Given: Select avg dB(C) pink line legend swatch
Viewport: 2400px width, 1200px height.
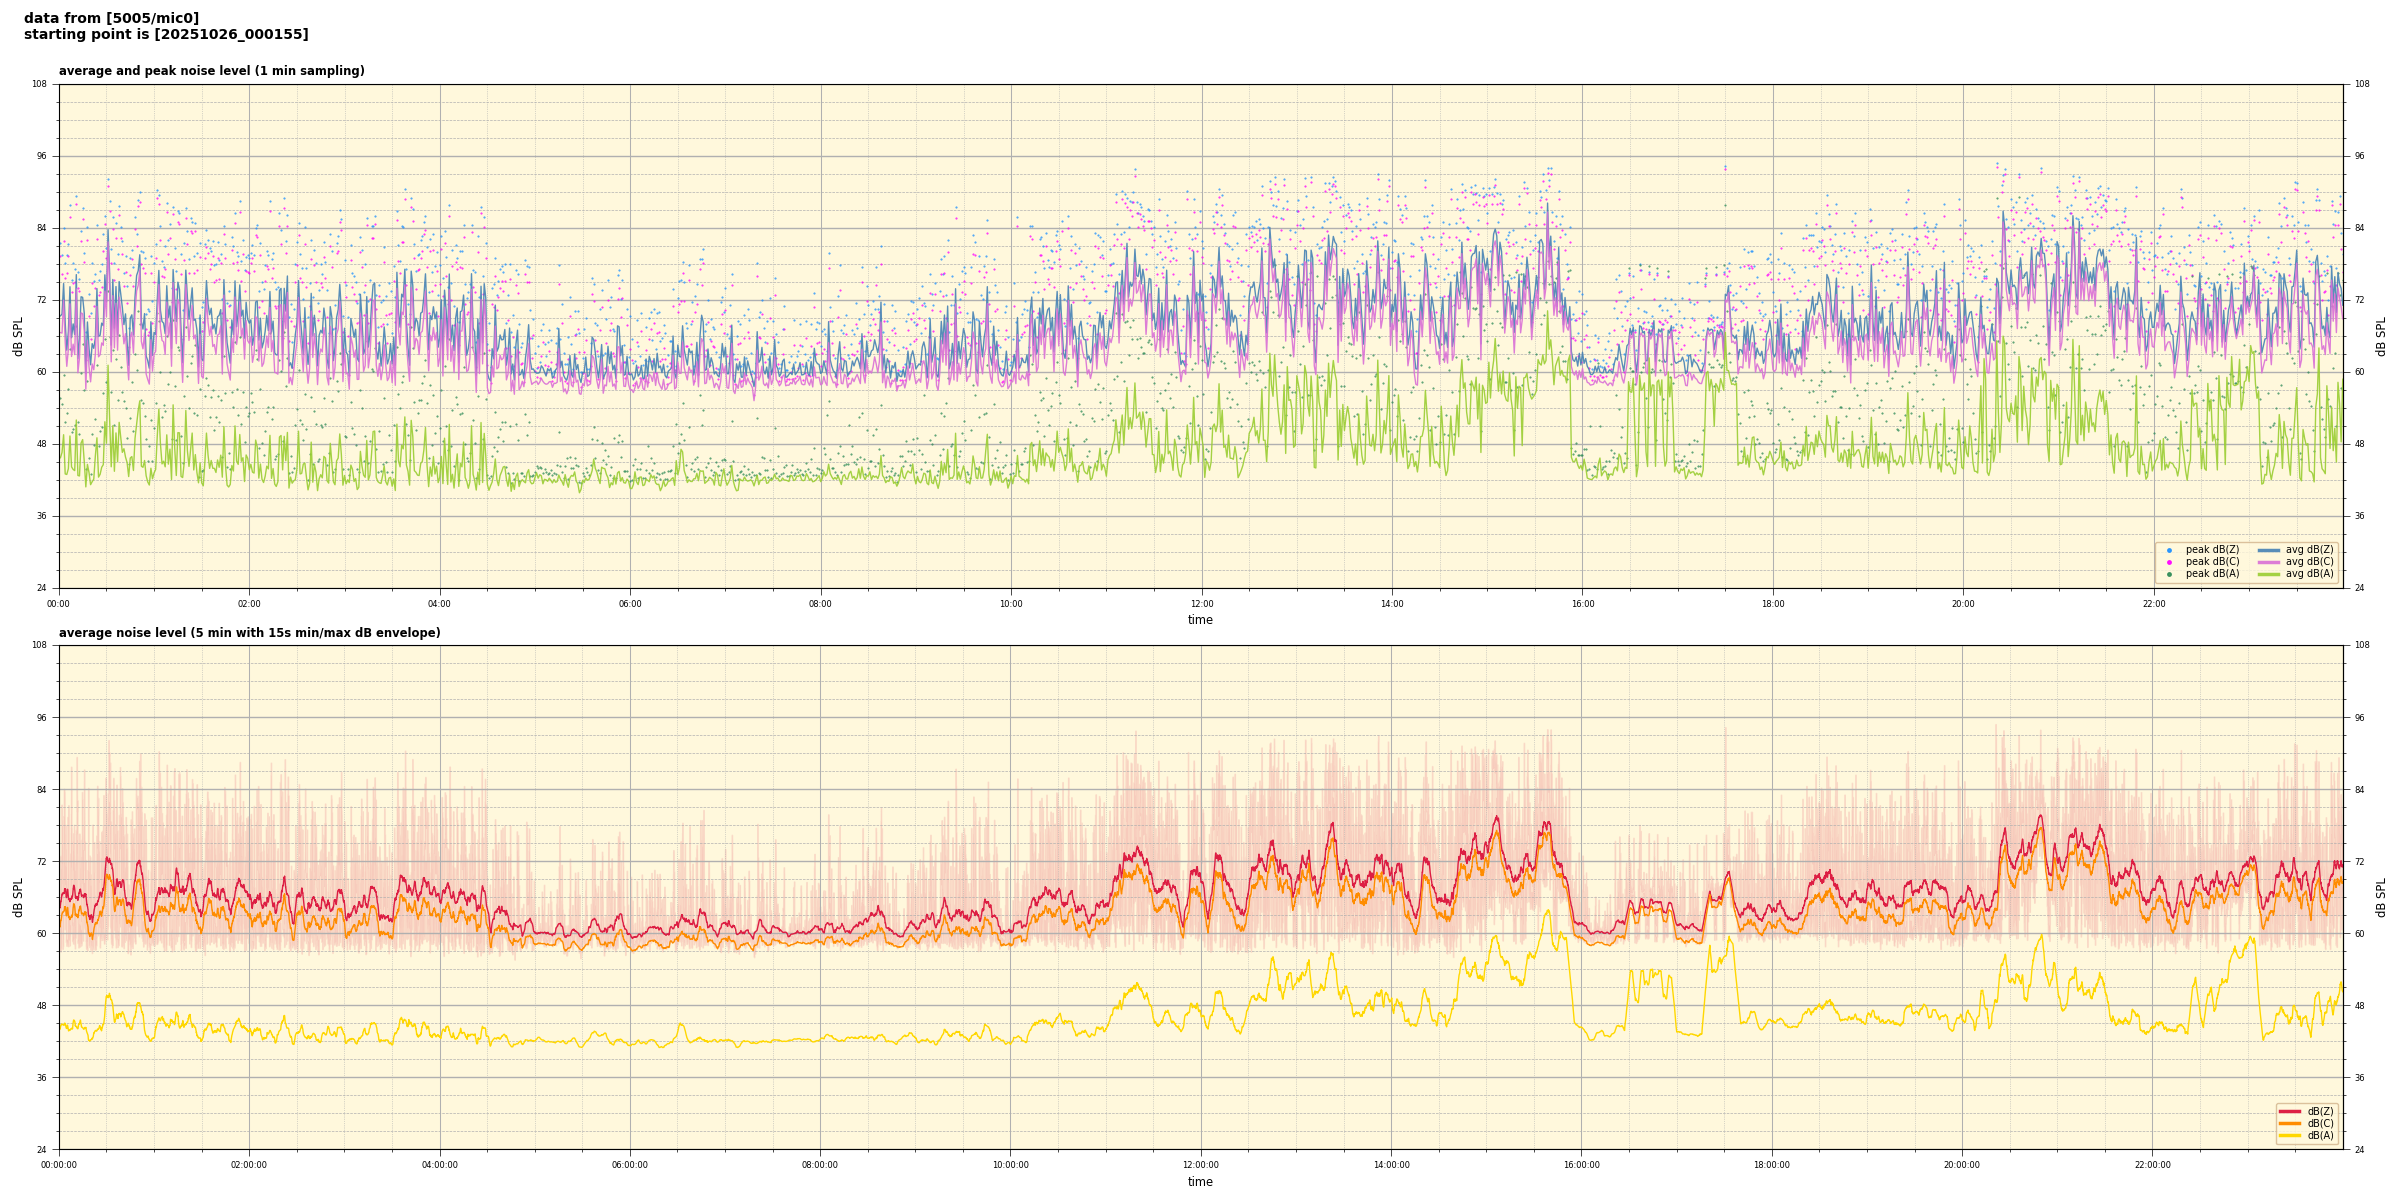Looking at the screenshot, I should tap(2269, 562).
